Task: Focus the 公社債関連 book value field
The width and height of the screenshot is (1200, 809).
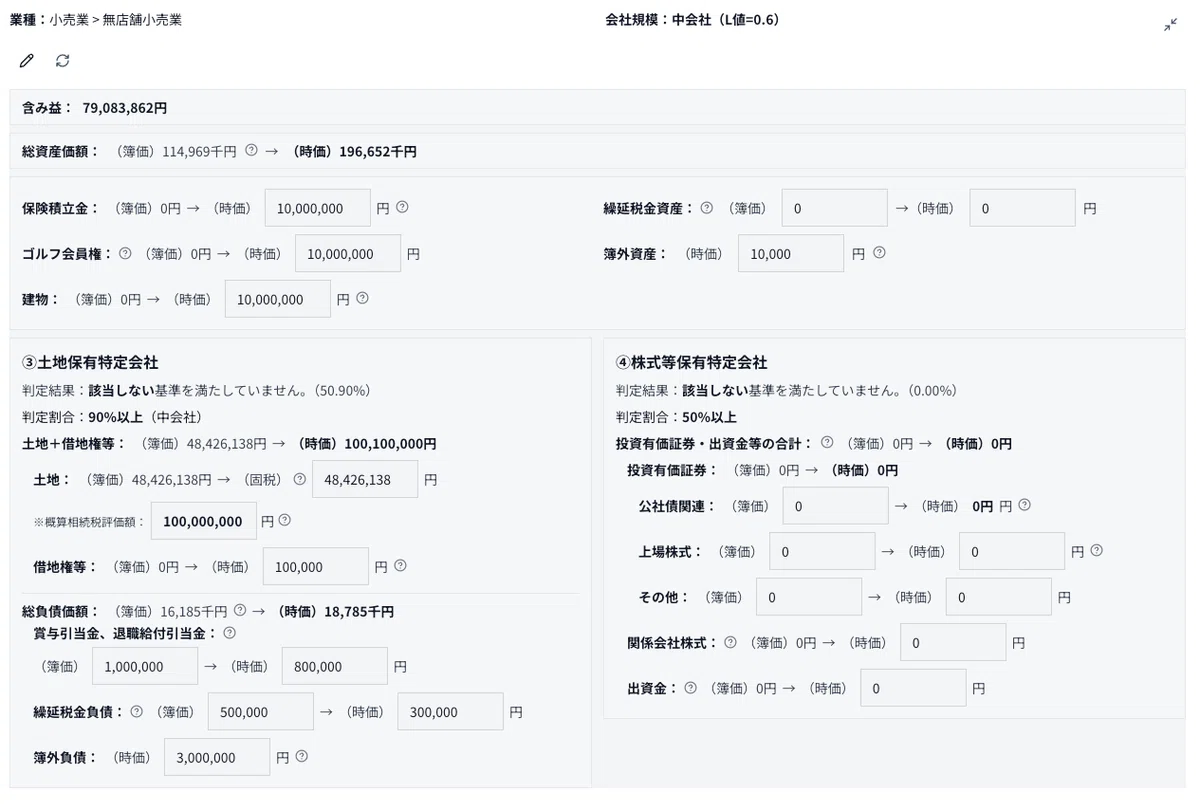Action: [x=836, y=506]
